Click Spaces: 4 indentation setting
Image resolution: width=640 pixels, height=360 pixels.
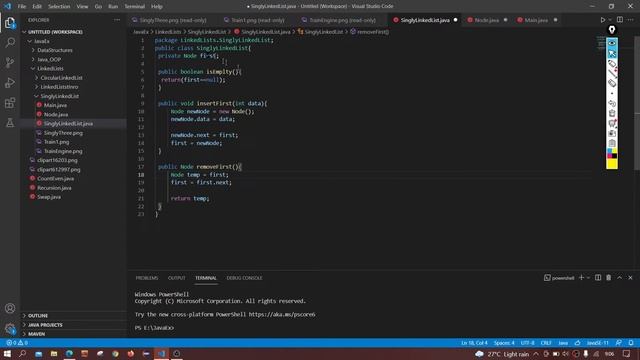pyautogui.click(x=504, y=343)
